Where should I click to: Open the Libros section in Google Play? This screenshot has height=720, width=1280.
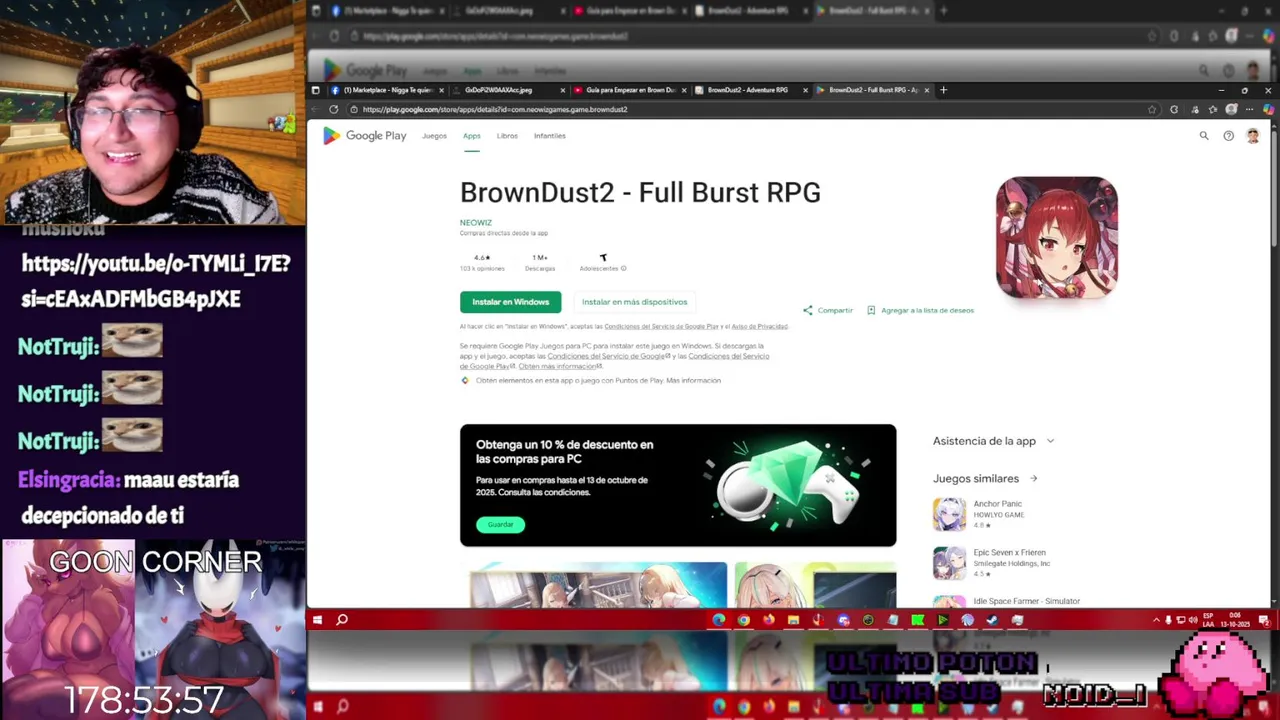[507, 136]
